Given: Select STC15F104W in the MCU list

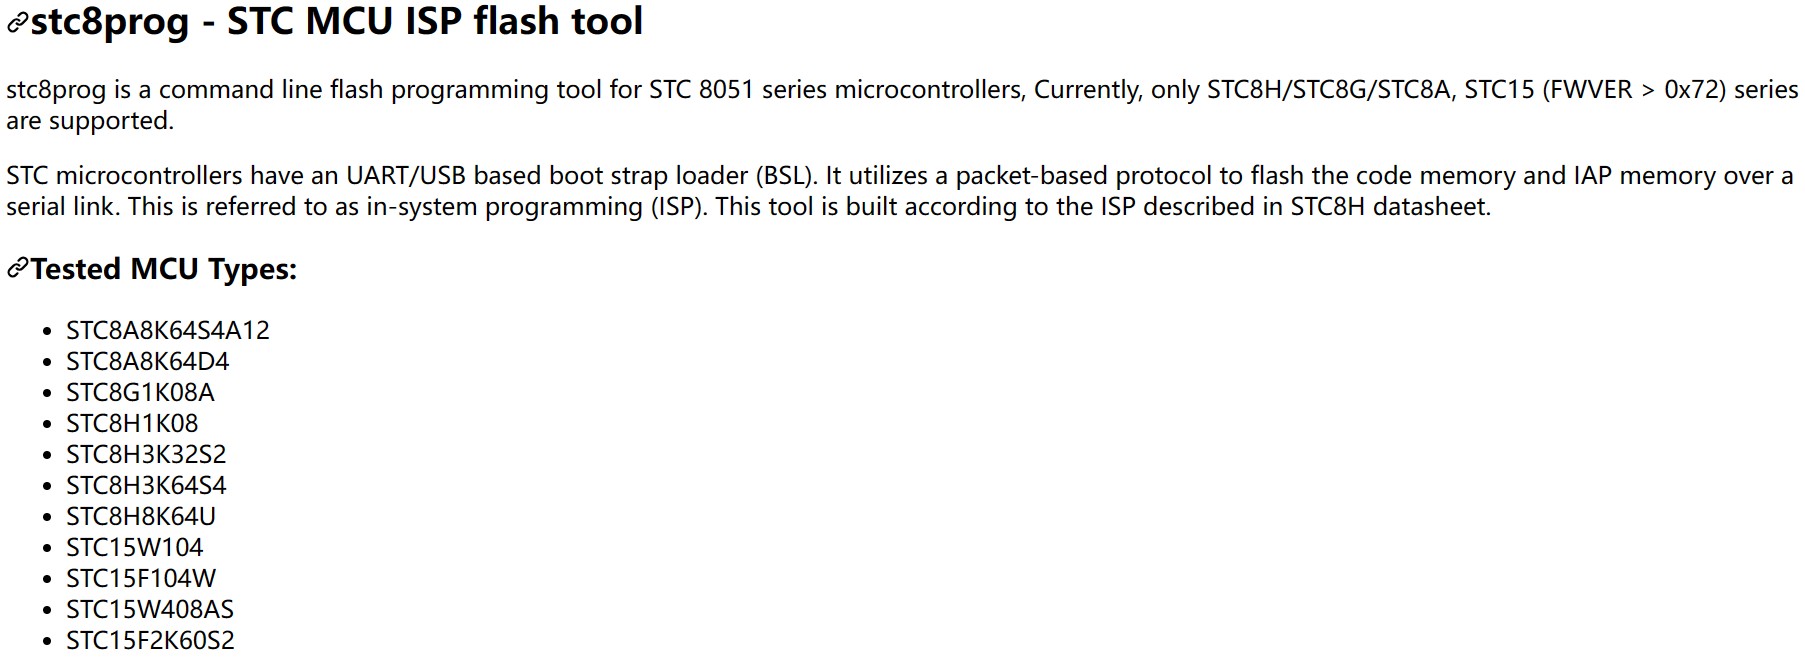Looking at the screenshot, I should pyautogui.click(x=141, y=578).
